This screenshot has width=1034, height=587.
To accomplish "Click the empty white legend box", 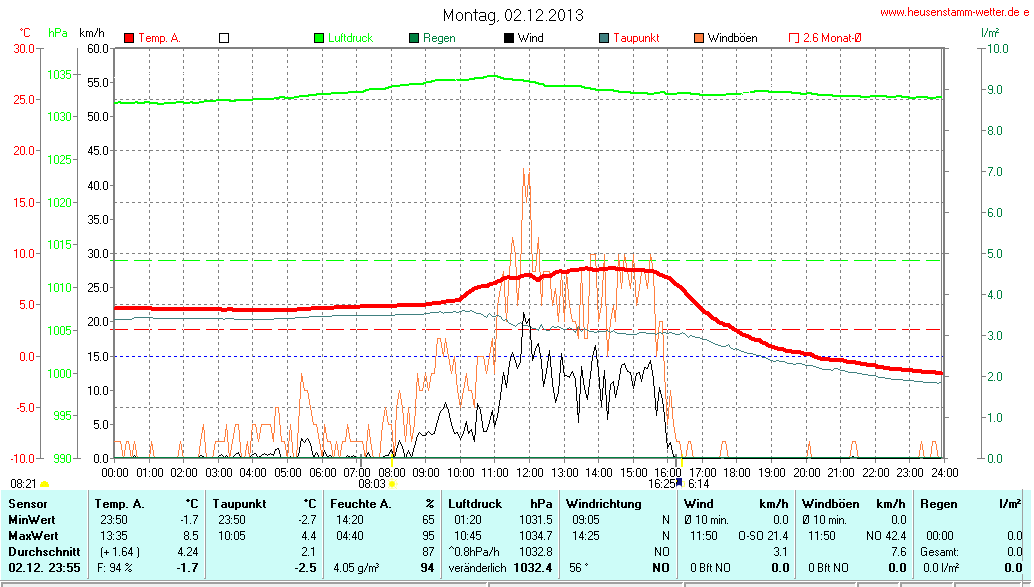I will [224, 38].
